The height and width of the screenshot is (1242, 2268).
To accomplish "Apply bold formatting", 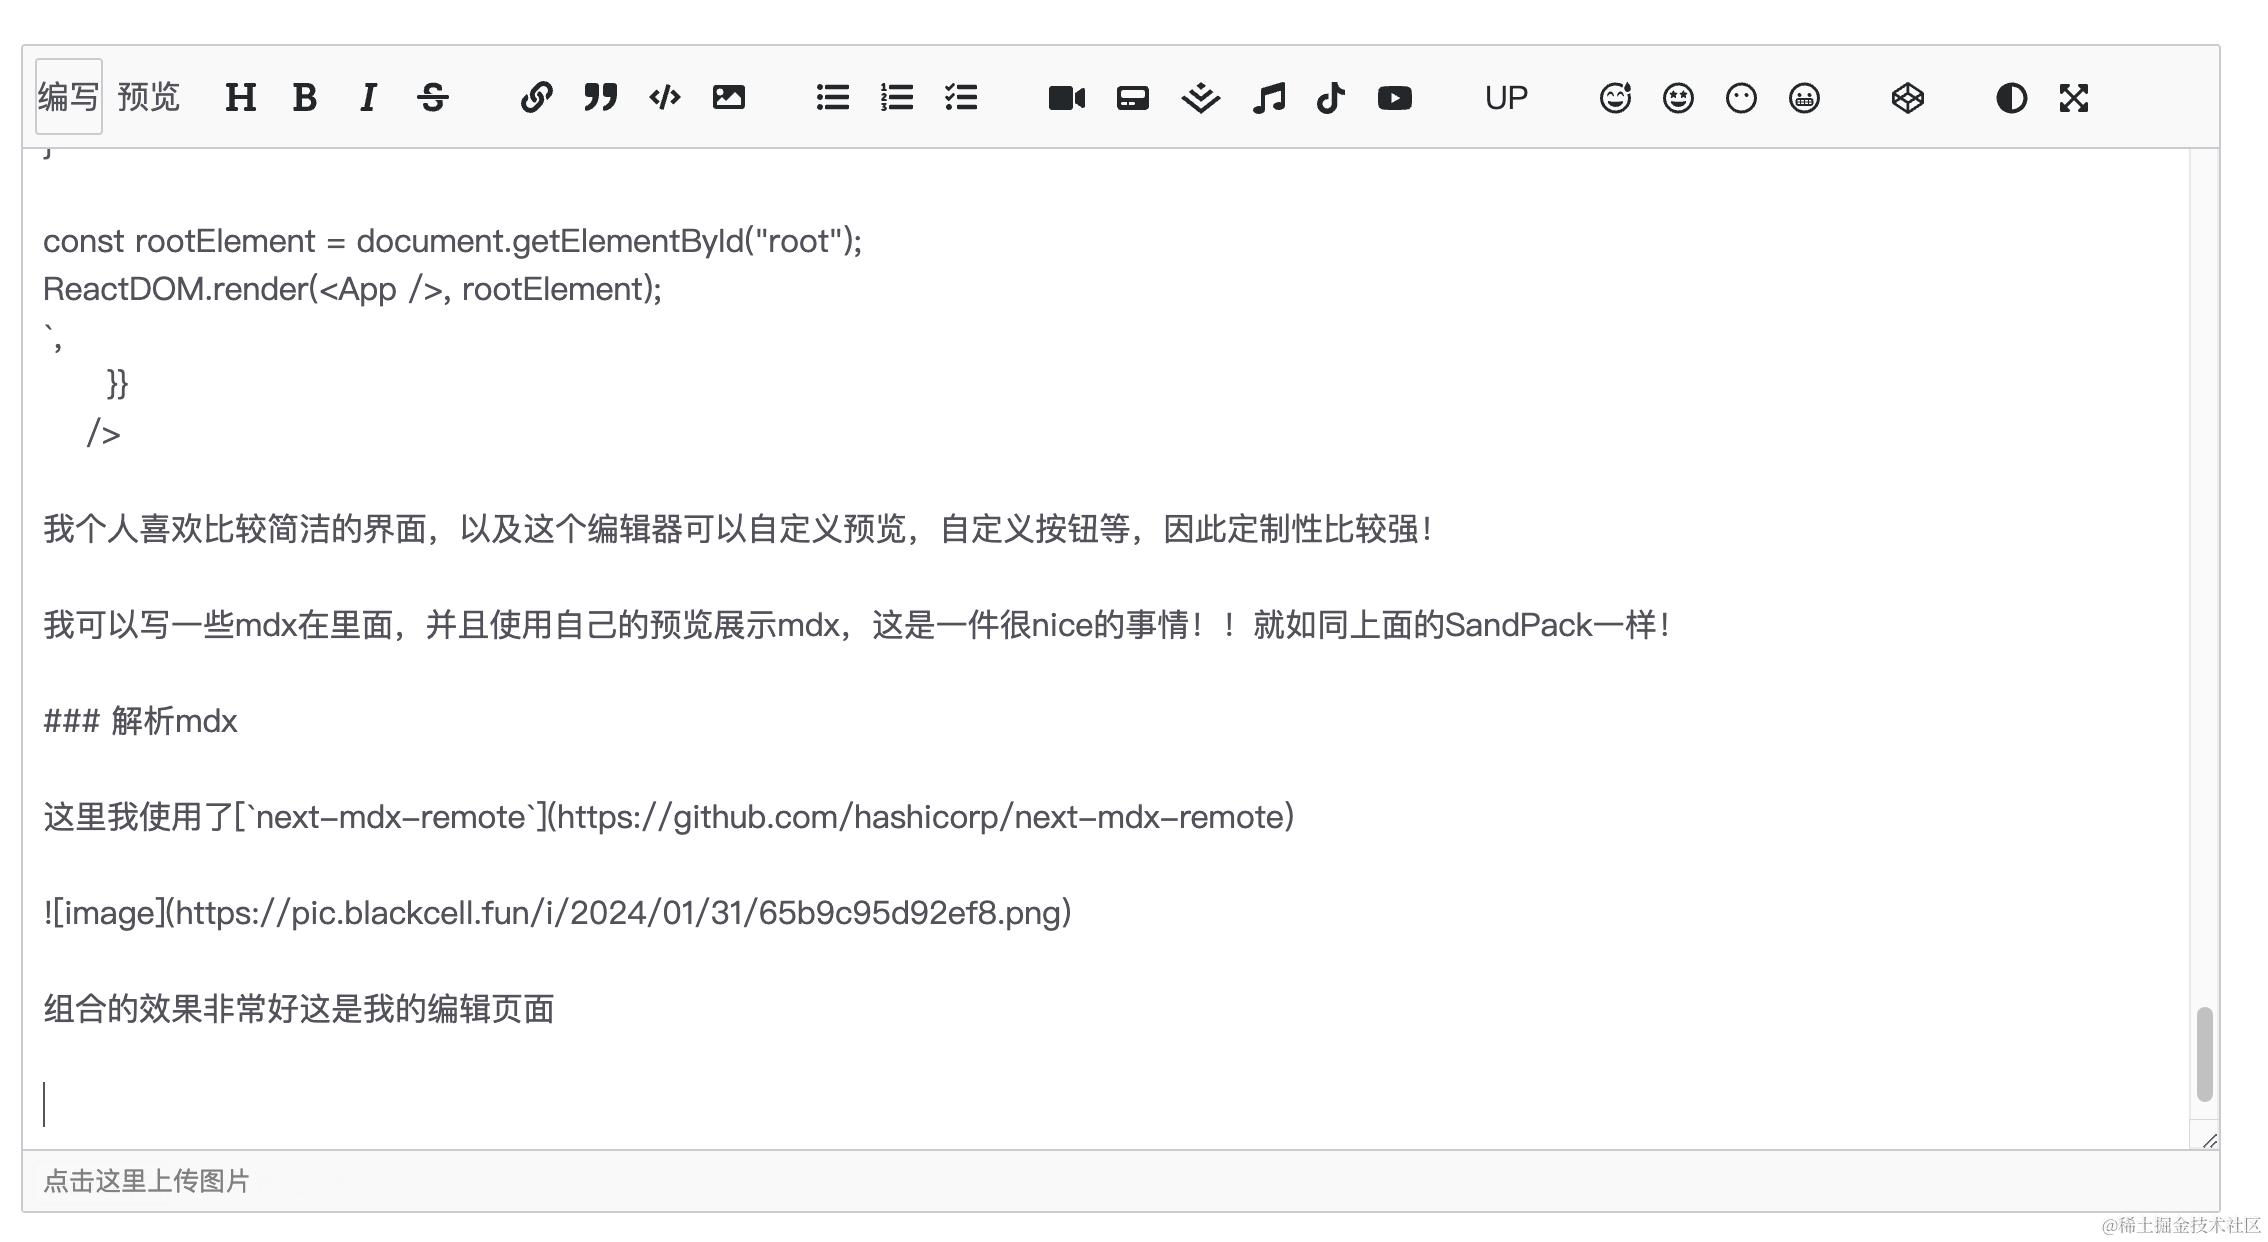I will pyautogui.click(x=304, y=97).
